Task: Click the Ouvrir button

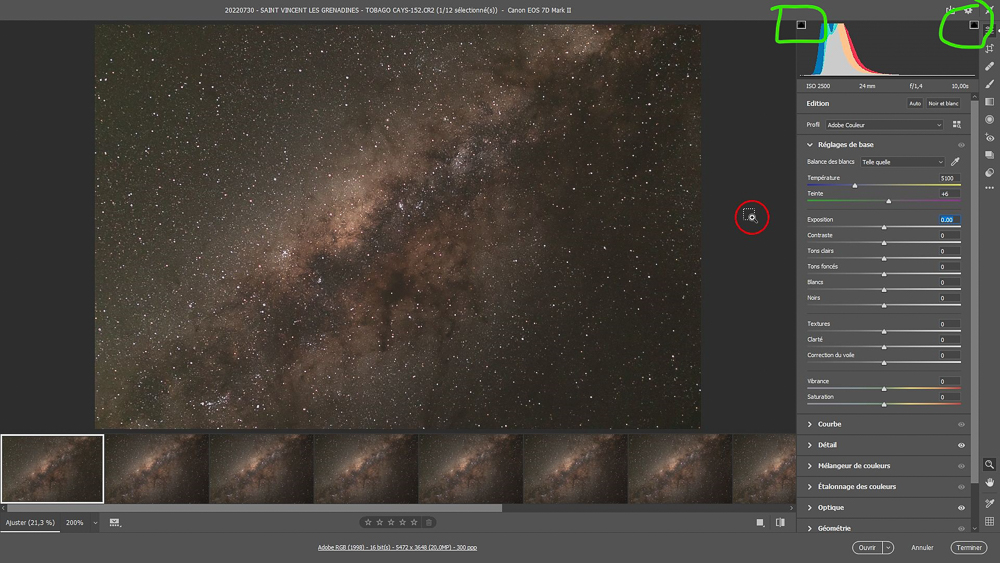Action: [867, 548]
